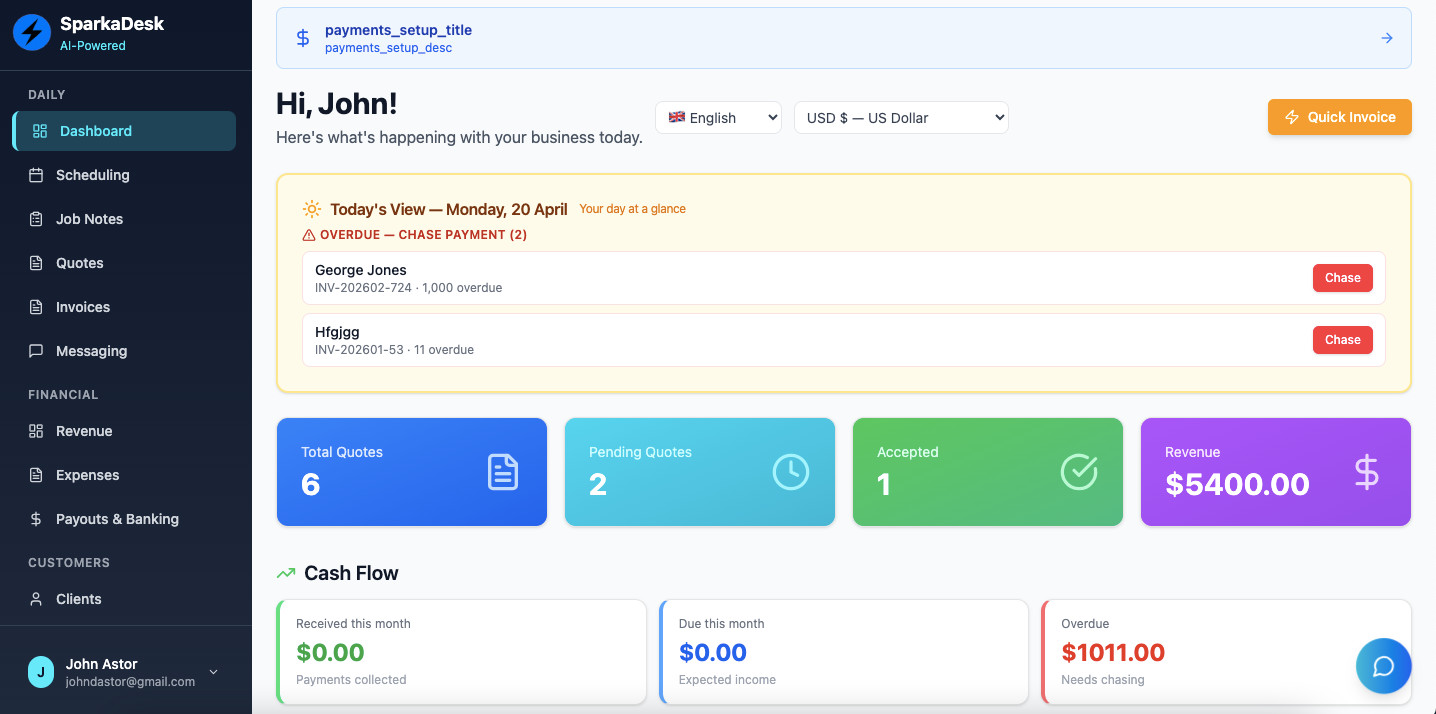This screenshot has height=714, width=1436.
Task: Click the OVERDUE — CHASE PAYMENT (2) label
Action: [x=423, y=235]
